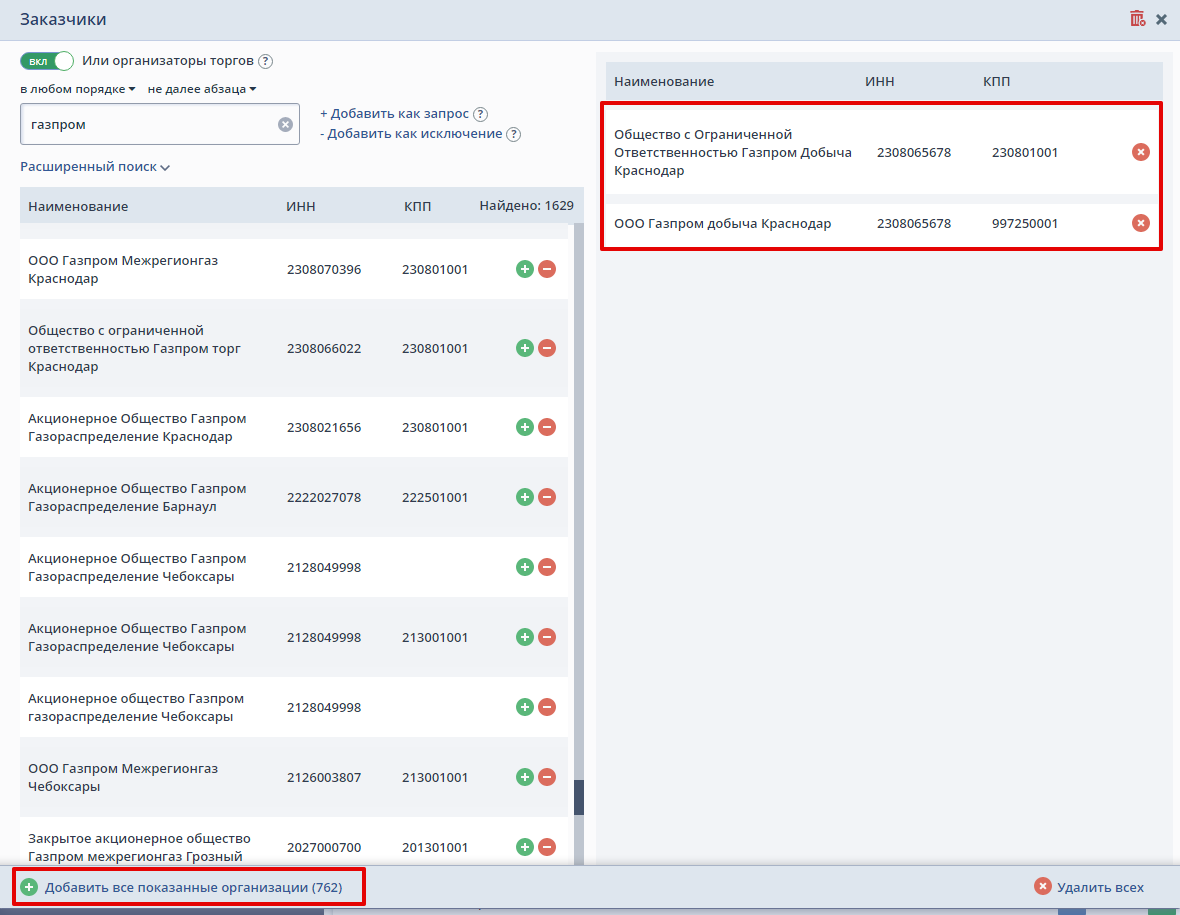The image size is (1180, 915).
Task: Open help for 'Или организаторы торгов'
Action: pyautogui.click(x=265, y=62)
